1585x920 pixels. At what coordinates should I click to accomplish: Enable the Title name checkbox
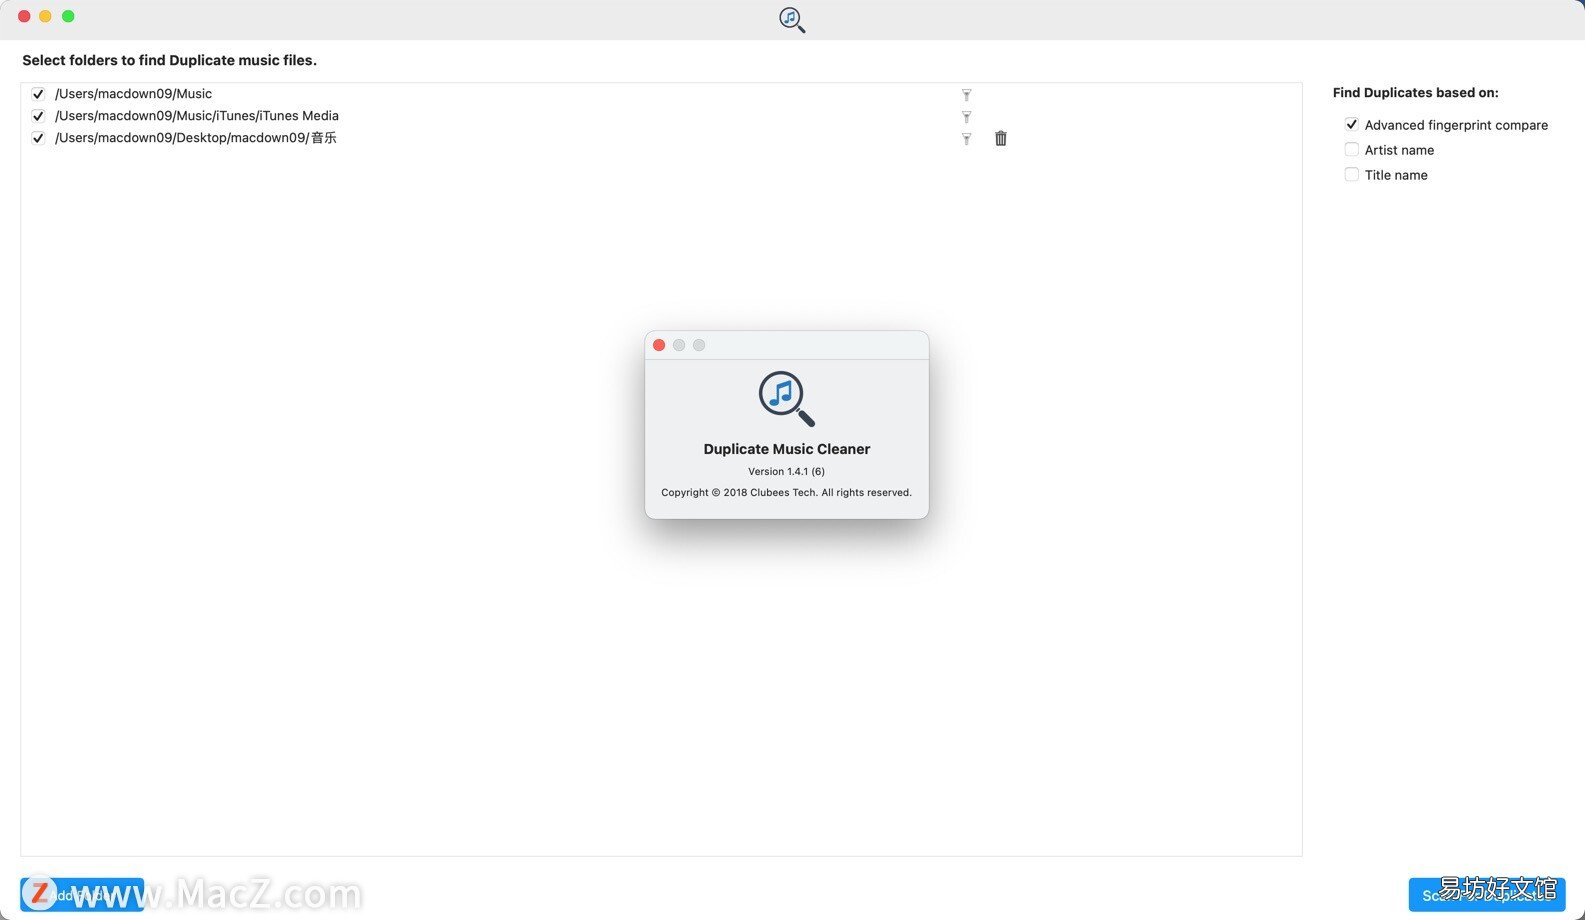tap(1352, 175)
